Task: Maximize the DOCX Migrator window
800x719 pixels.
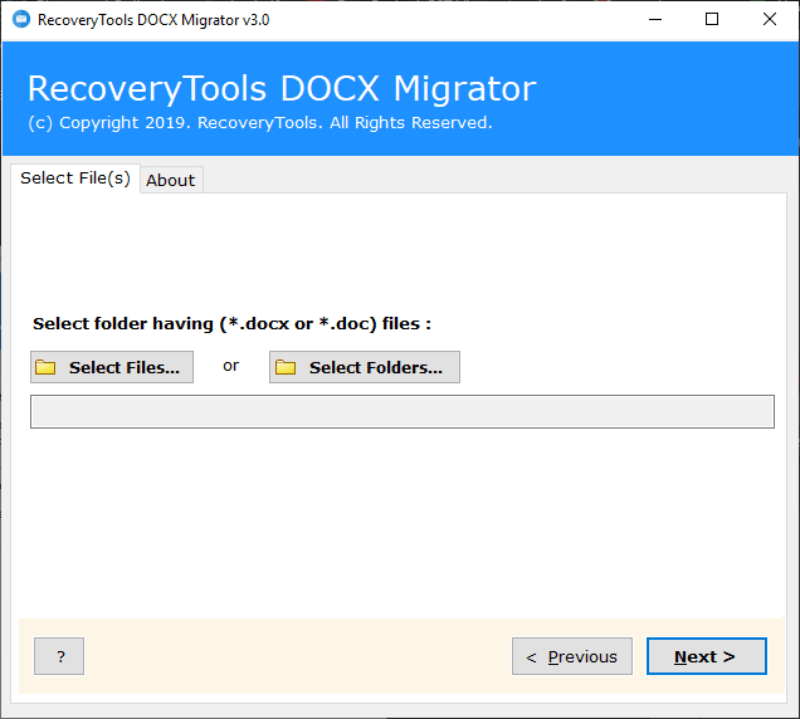Action: tap(712, 19)
